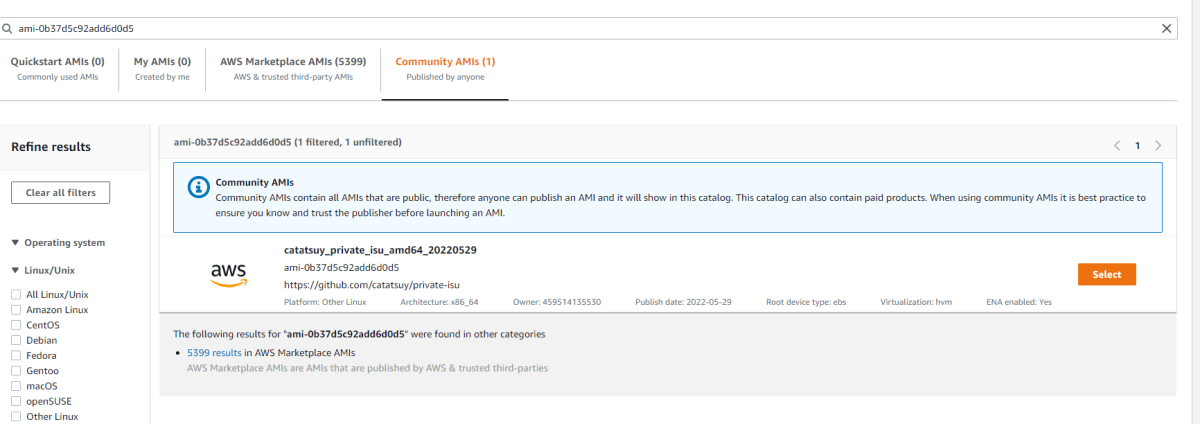Focus the AMI search input field
The height and width of the screenshot is (424, 1200).
(590, 29)
